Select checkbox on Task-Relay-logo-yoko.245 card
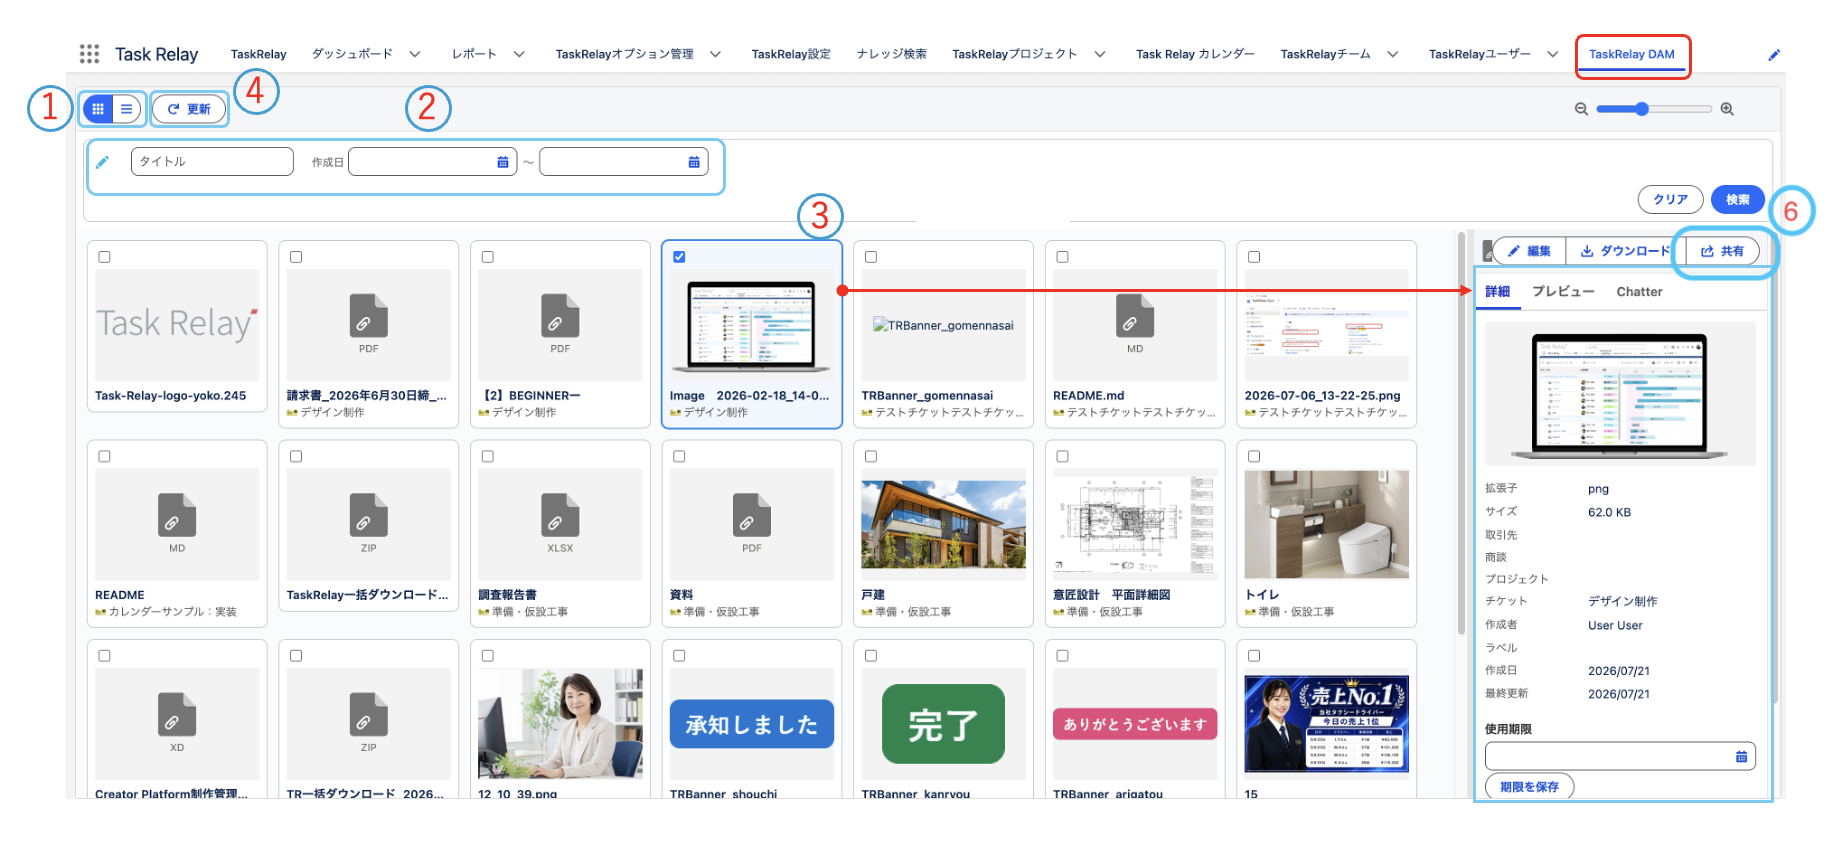This screenshot has width=1834, height=864. (104, 257)
